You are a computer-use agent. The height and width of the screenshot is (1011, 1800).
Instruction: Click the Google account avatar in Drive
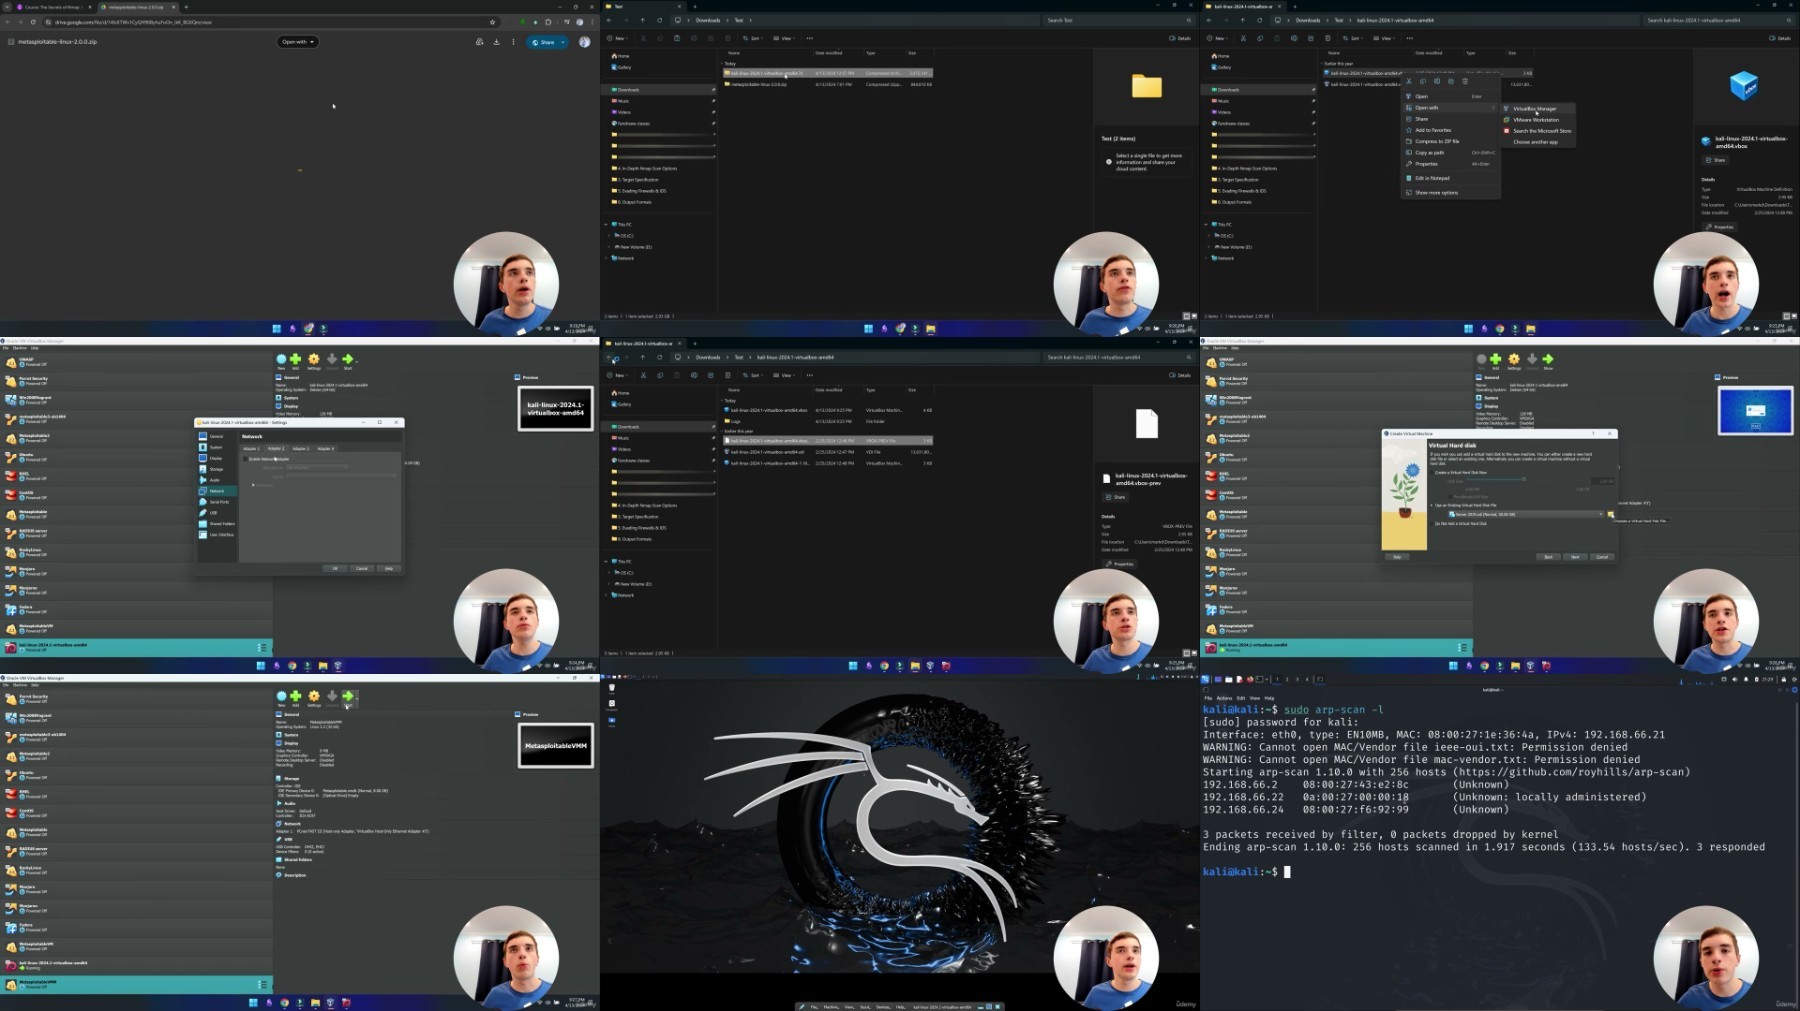coord(585,42)
